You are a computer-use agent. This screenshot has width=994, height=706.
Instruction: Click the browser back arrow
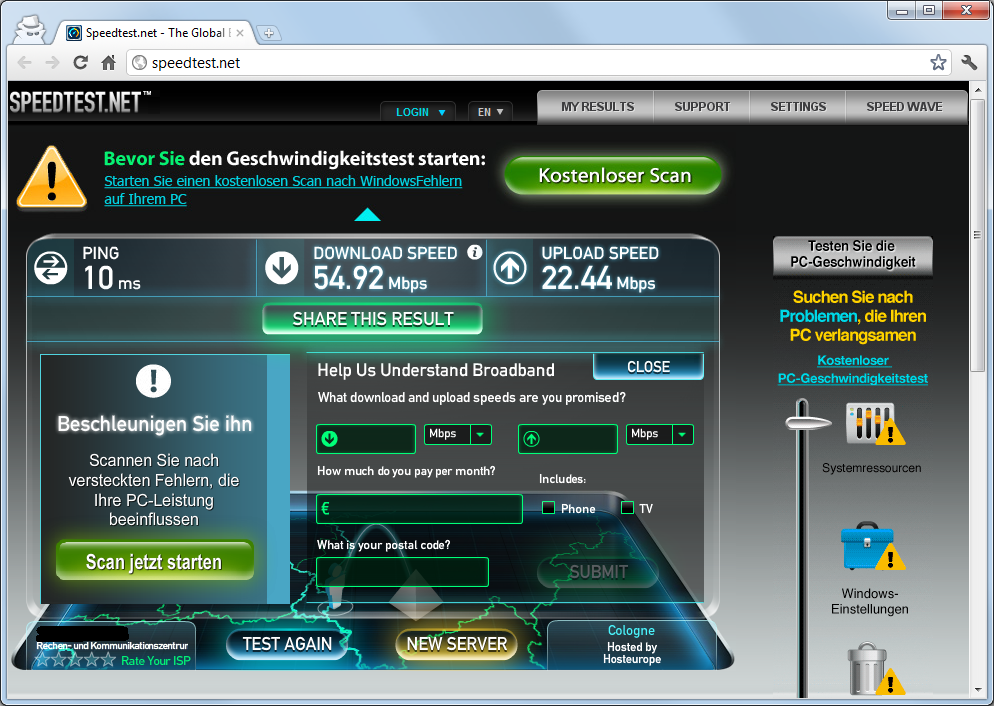25,63
